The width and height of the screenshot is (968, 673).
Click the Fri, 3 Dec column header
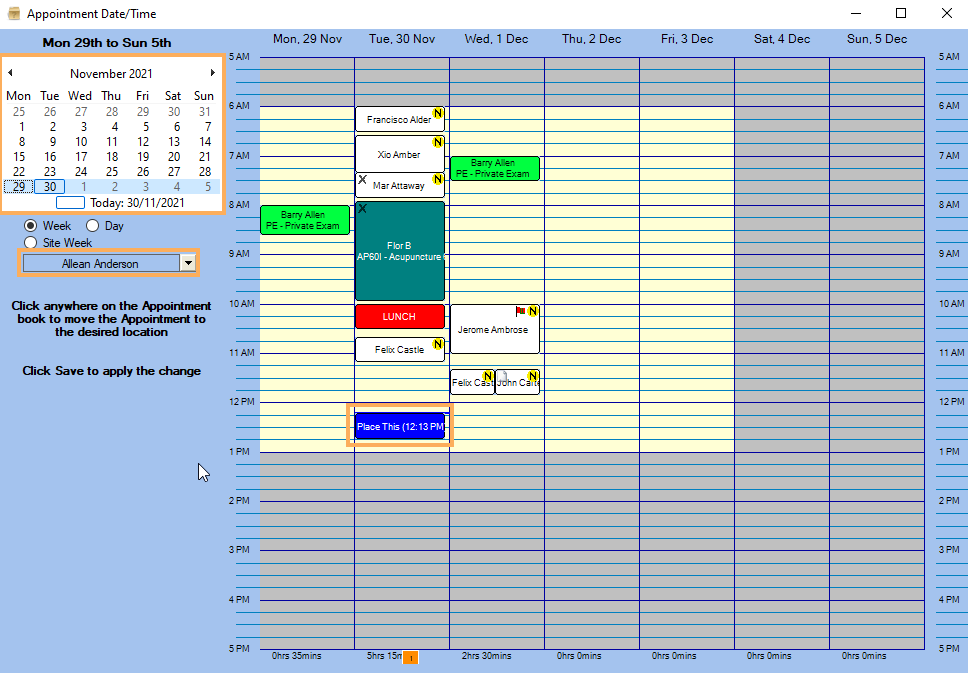[687, 39]
